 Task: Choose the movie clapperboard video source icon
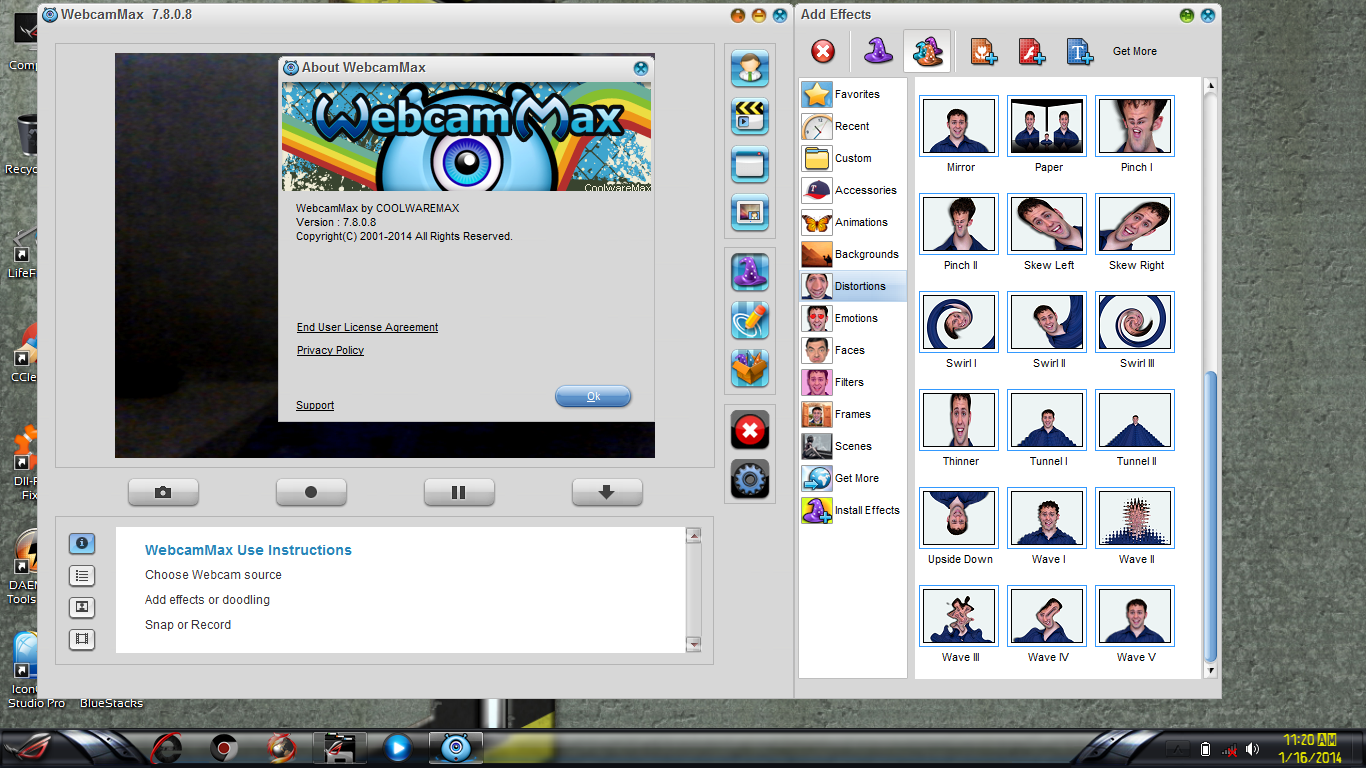pos(749,117)
